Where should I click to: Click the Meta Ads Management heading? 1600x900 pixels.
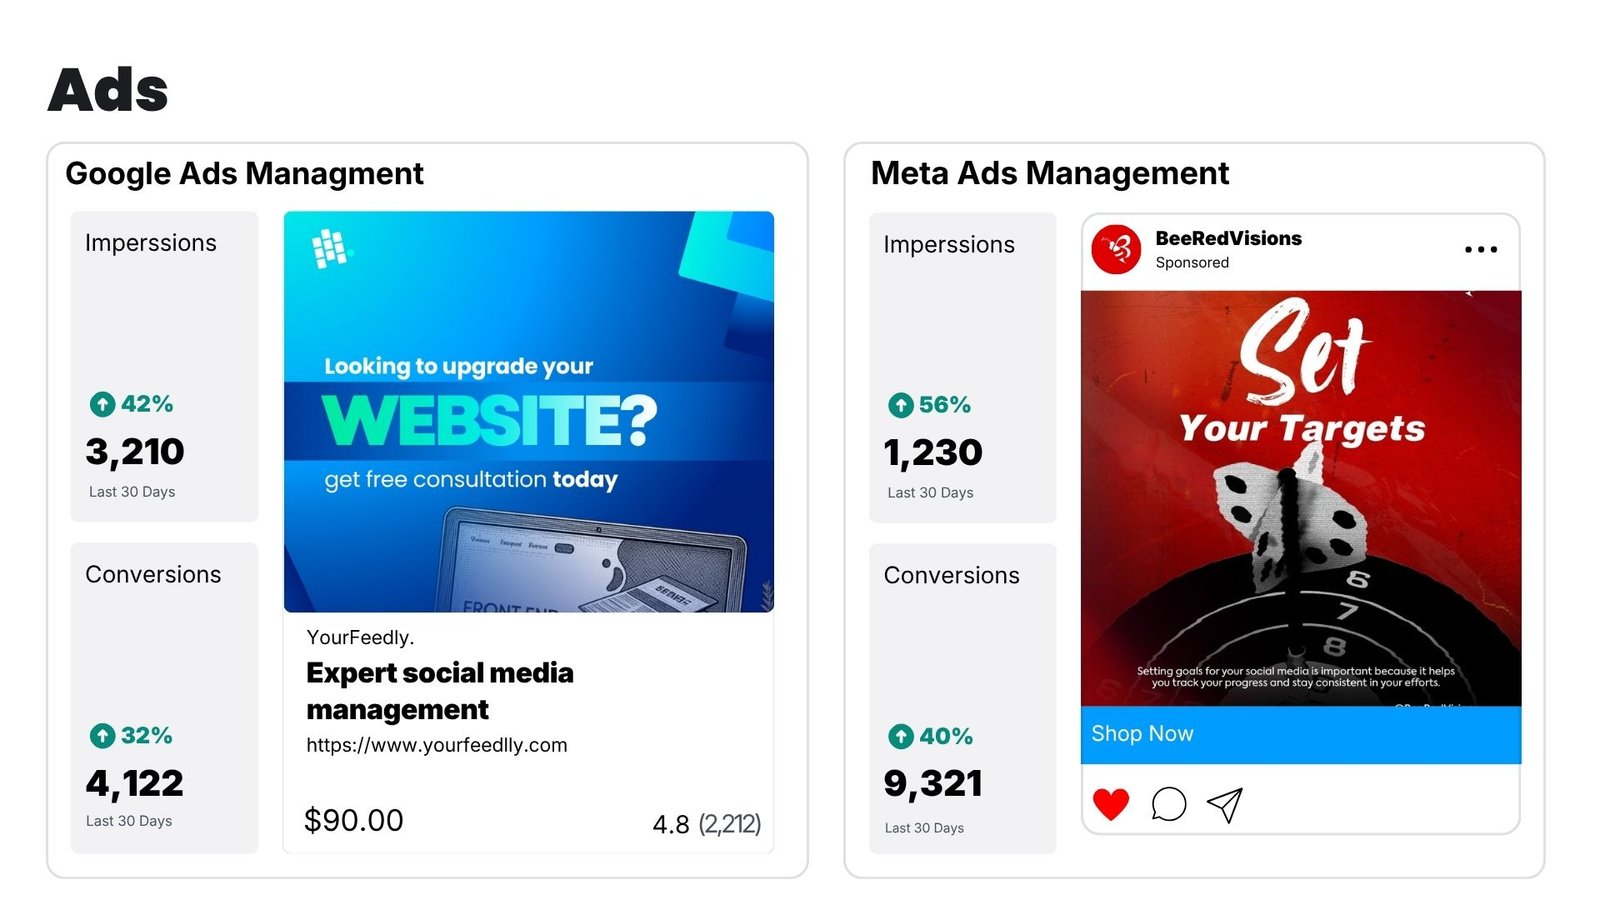(x=1050, y=173)
